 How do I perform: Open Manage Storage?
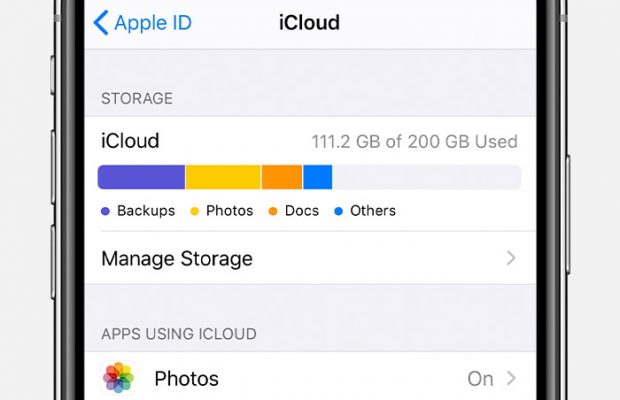(177, 259)
